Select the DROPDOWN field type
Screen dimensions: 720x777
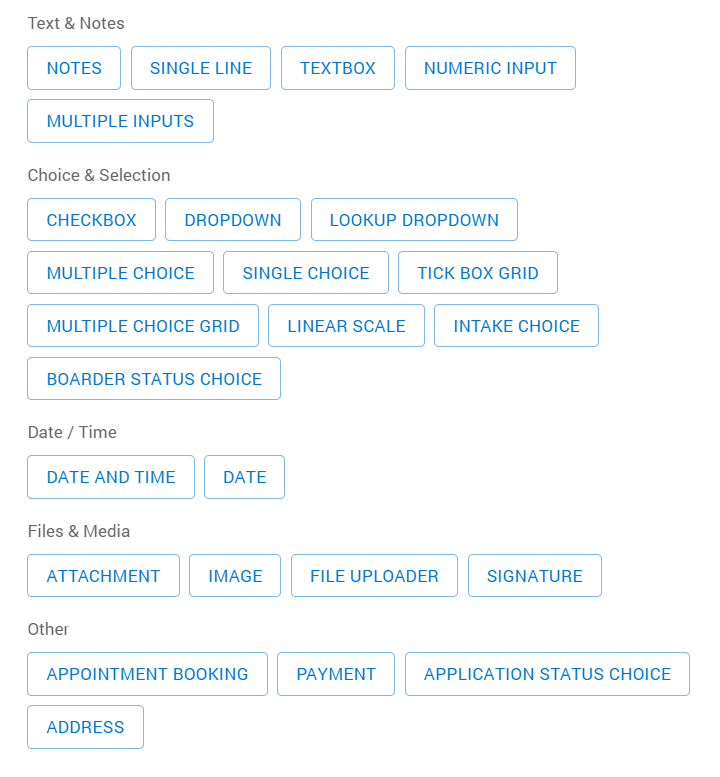point(233,220)
